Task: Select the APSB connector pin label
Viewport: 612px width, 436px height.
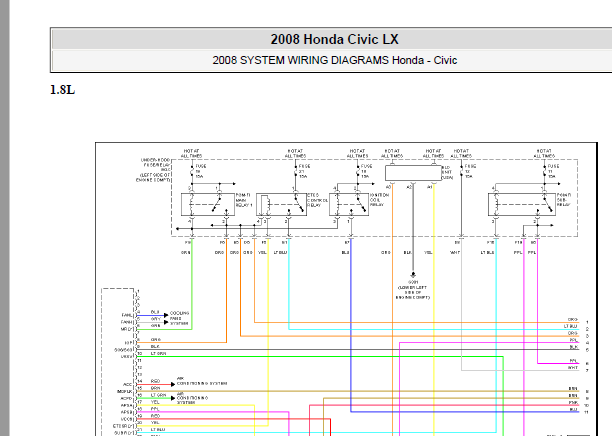Action: [x=127, y=412]
